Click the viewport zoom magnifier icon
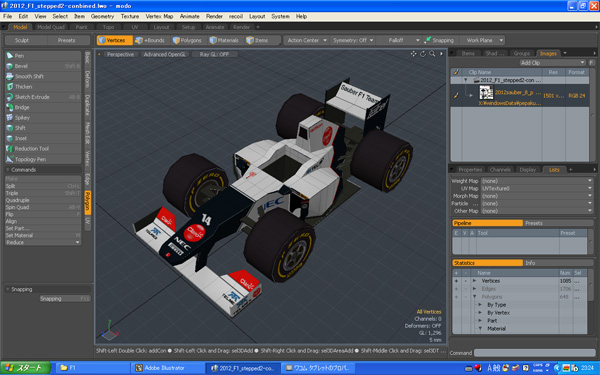Screen dimensions: 600x375 432,54
